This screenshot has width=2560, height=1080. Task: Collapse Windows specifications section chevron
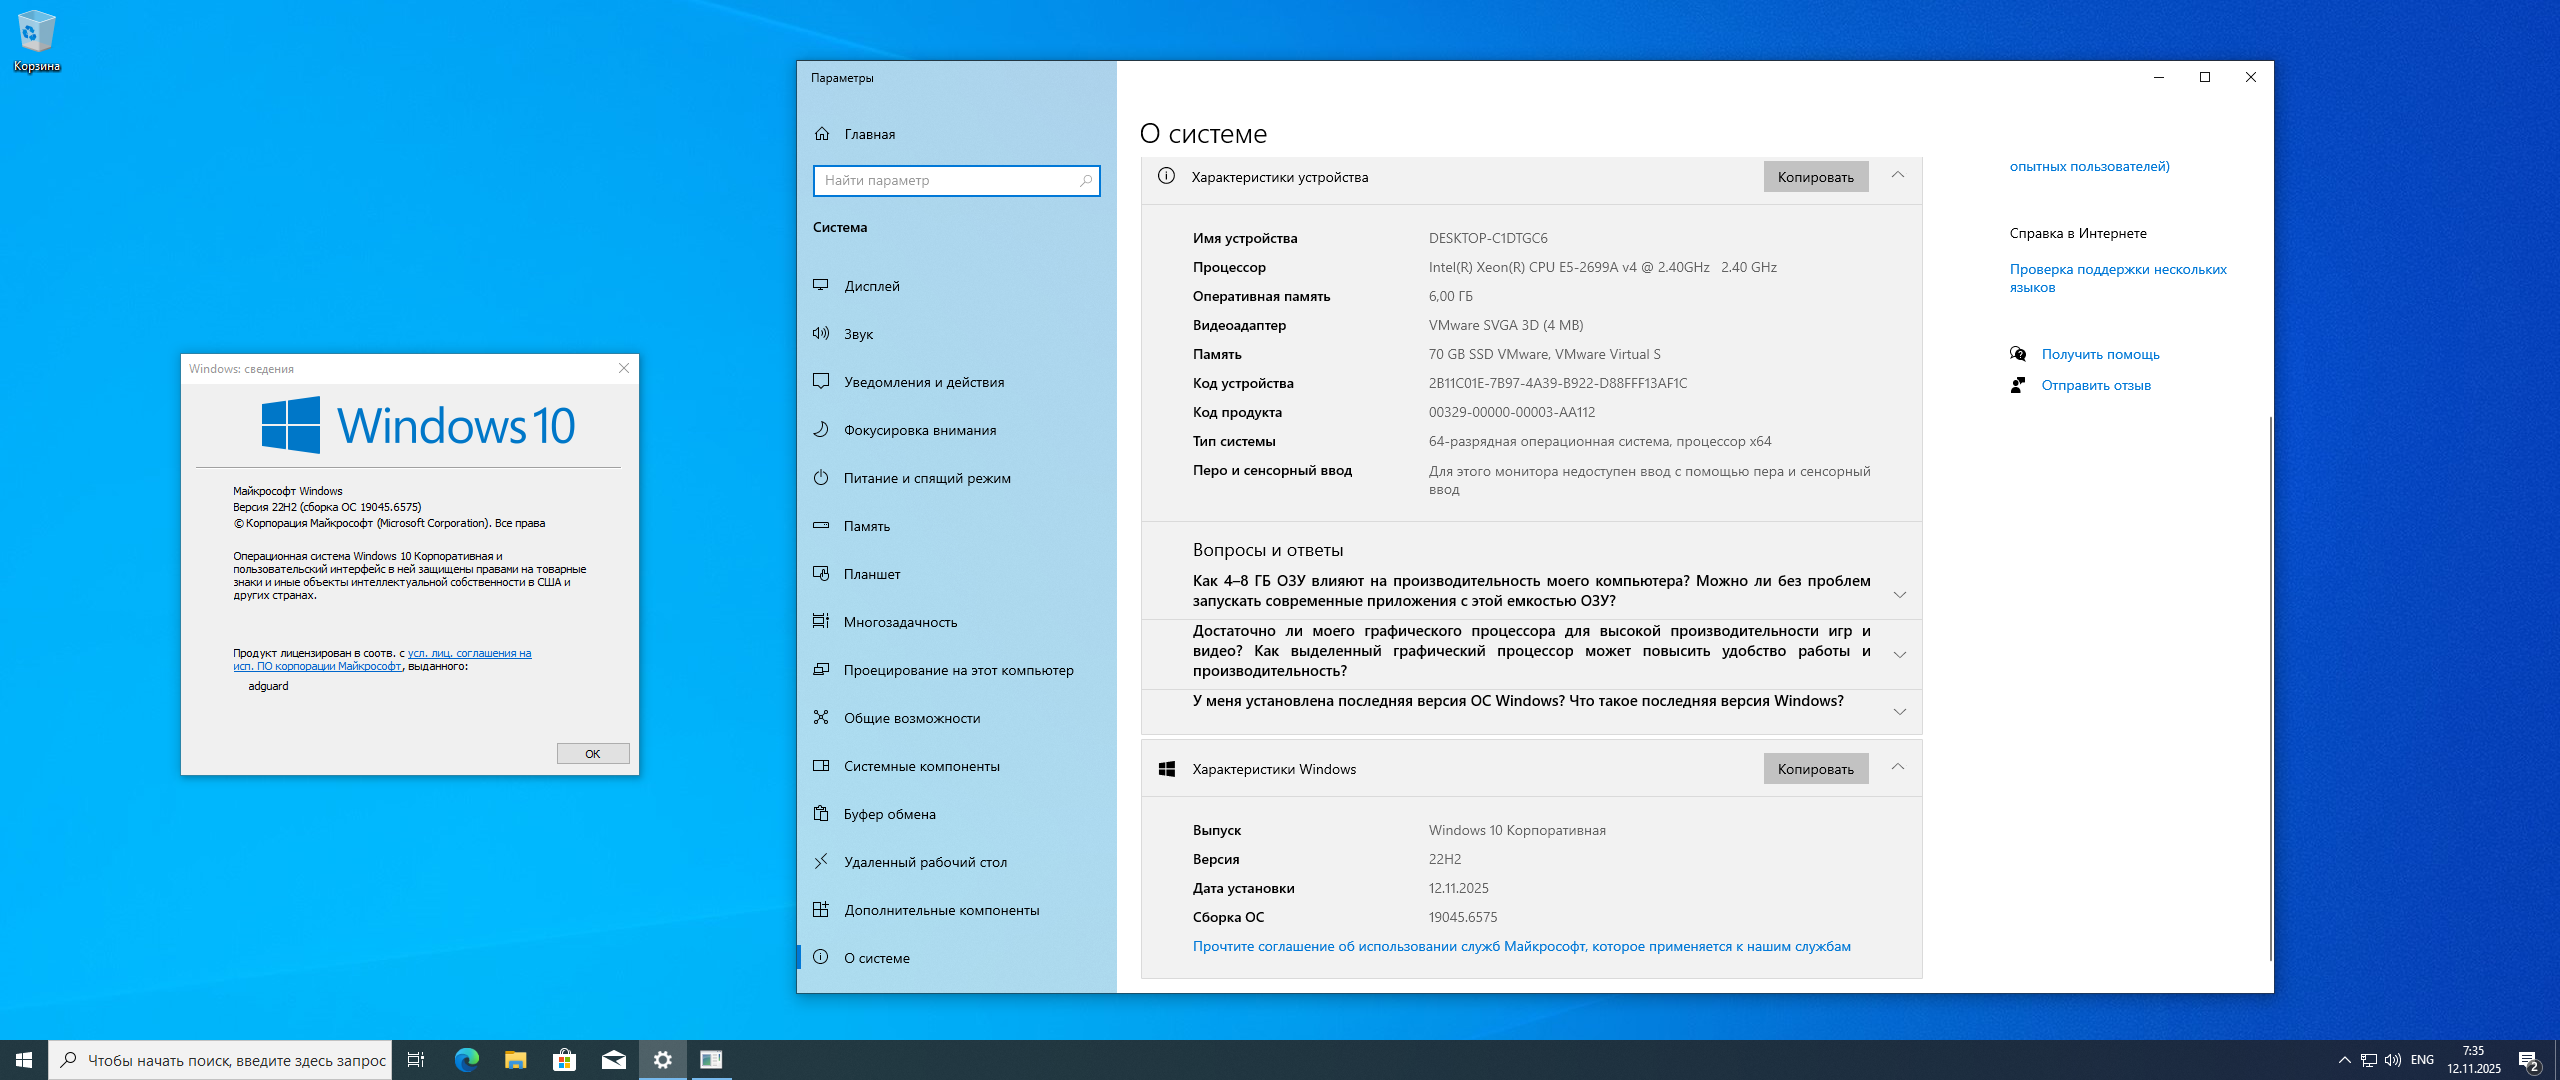pos(1897,767)
